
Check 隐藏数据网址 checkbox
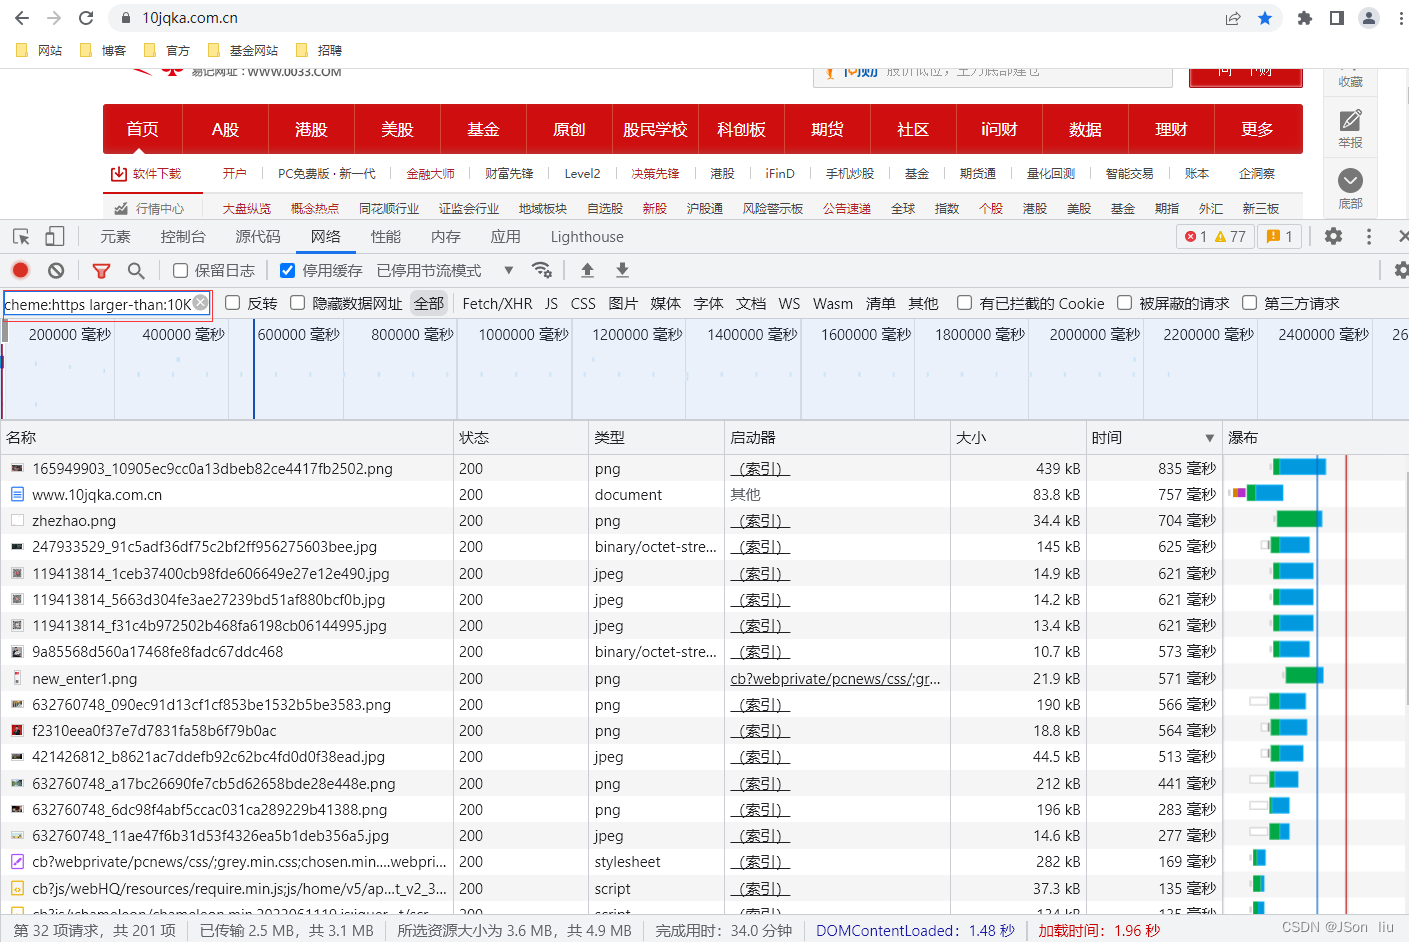coord(297,303)
